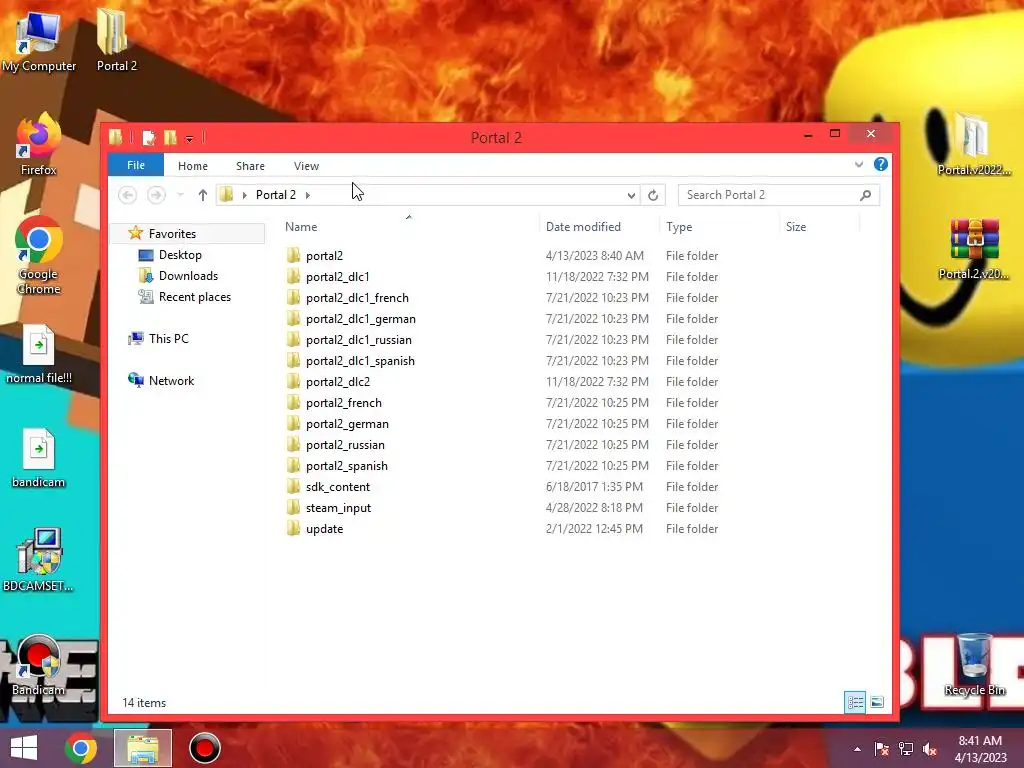Click the Action Center flag icon
Image resolution: width=1024 pixels, height=768 pixels.
click(881, 749)
